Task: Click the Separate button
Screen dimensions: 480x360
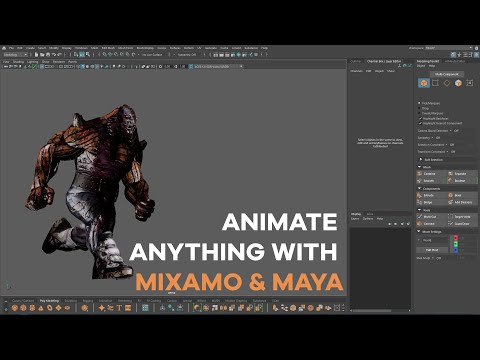Action: pyautogui.click(x=462, y=174)
